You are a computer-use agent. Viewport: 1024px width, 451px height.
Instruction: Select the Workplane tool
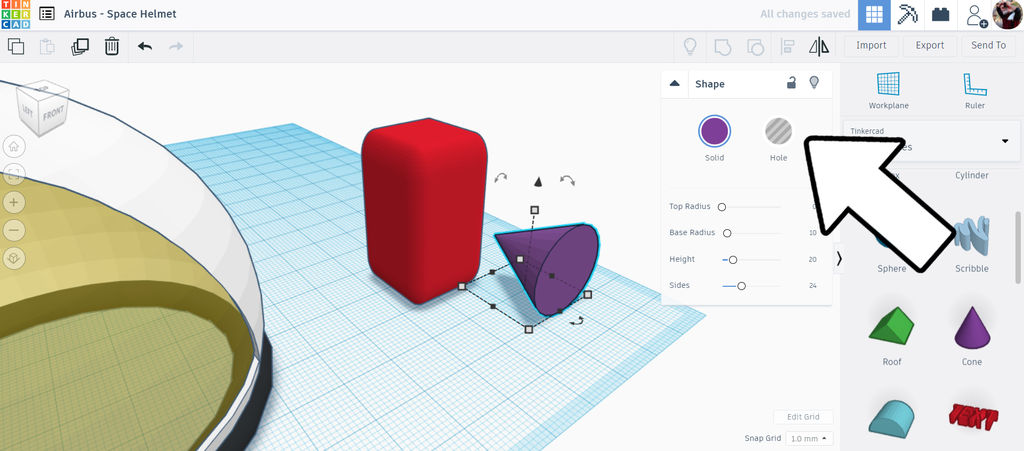click(x=888, y=91)
